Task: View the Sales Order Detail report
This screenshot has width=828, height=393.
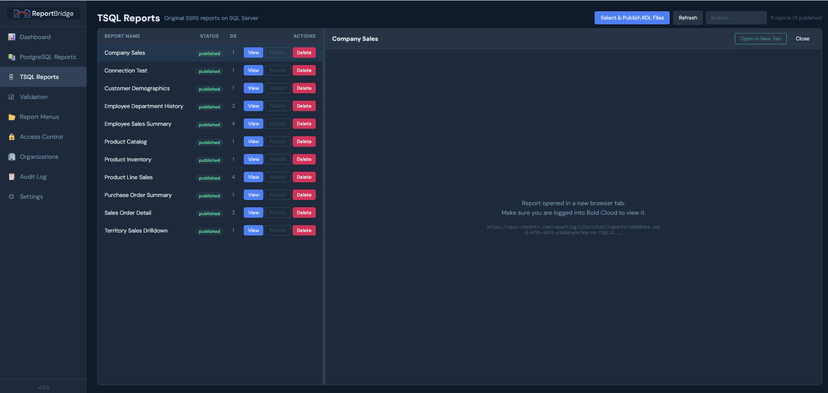Action: coord(253,213)
